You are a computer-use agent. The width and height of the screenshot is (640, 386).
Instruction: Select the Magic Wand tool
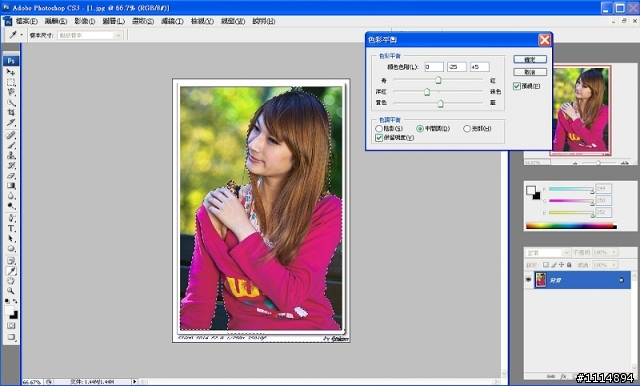pyautogui.click(x=11, y=102)
